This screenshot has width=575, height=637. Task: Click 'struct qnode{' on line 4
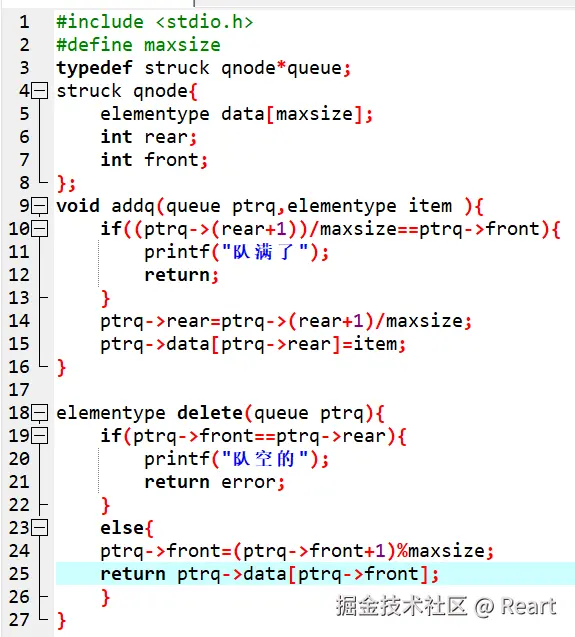click(x=127, y=91)
